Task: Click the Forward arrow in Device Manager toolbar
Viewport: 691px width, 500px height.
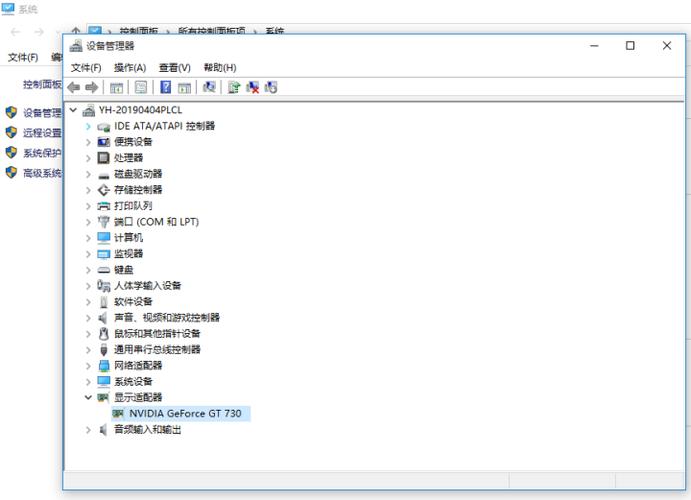Action: [x=91, y=87]
